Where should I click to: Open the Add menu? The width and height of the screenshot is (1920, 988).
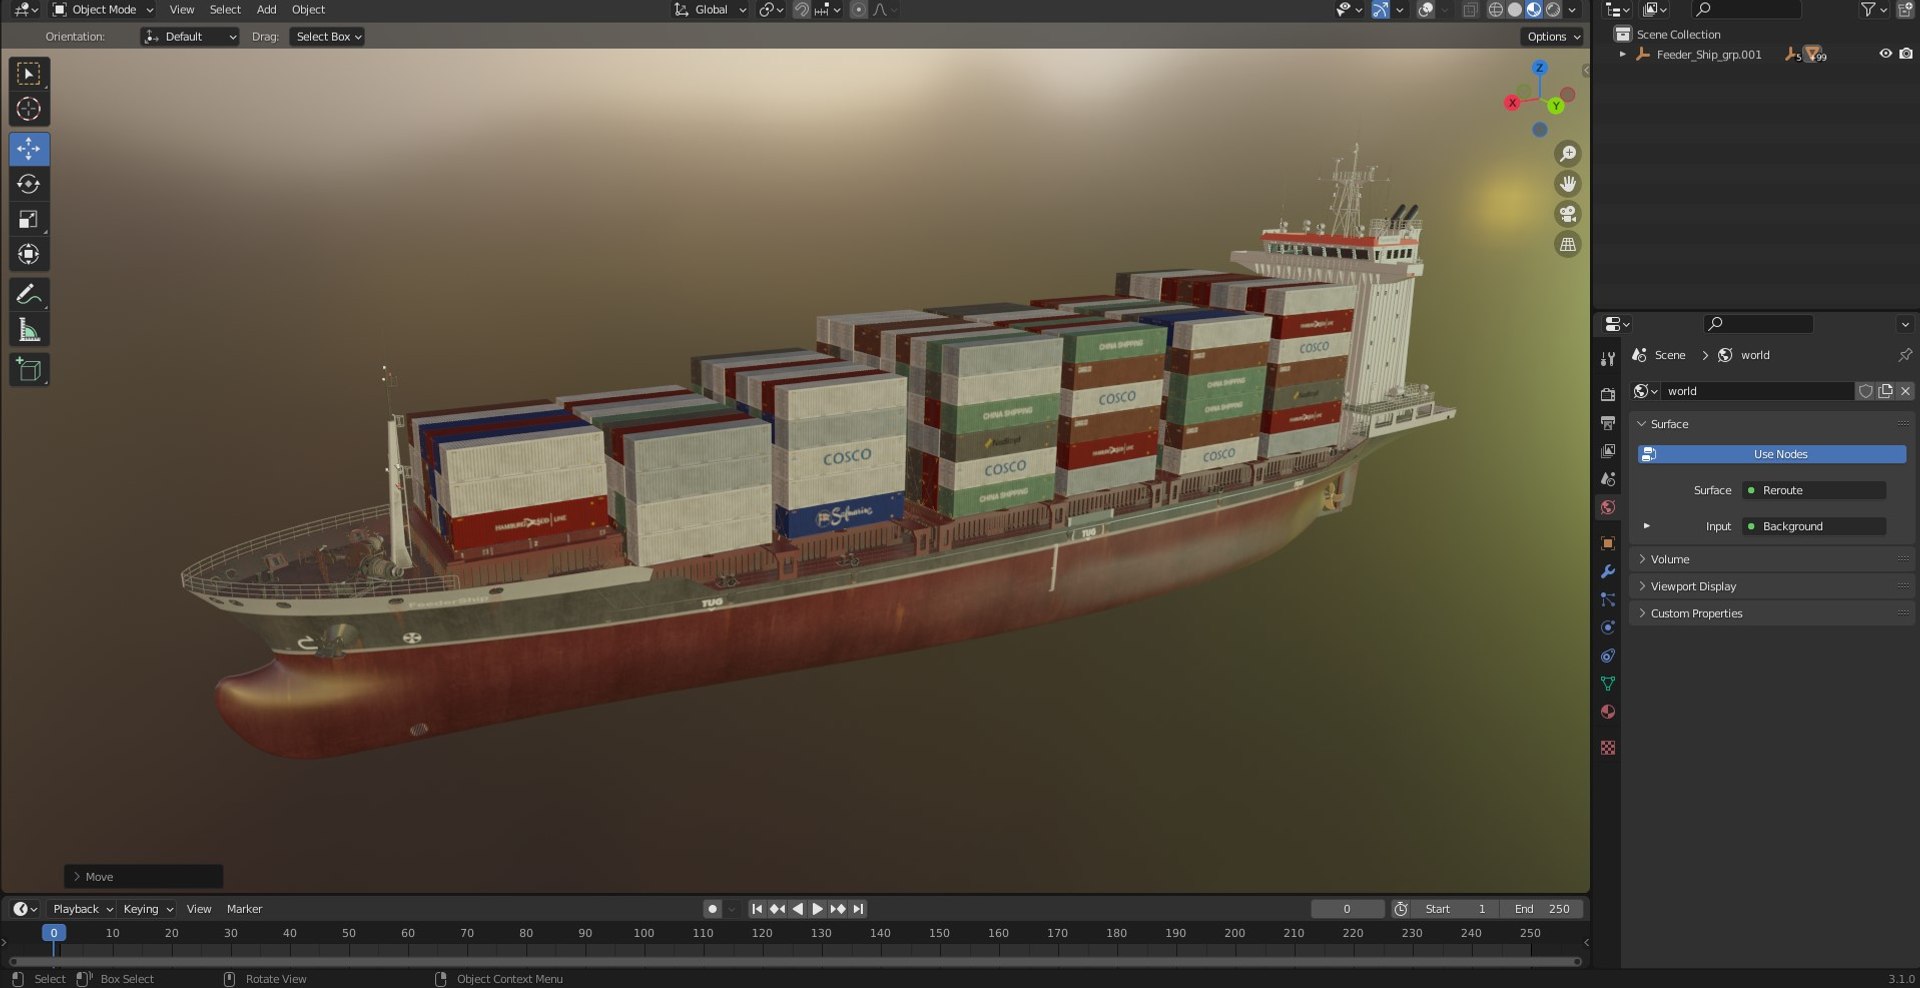point(266,10)
